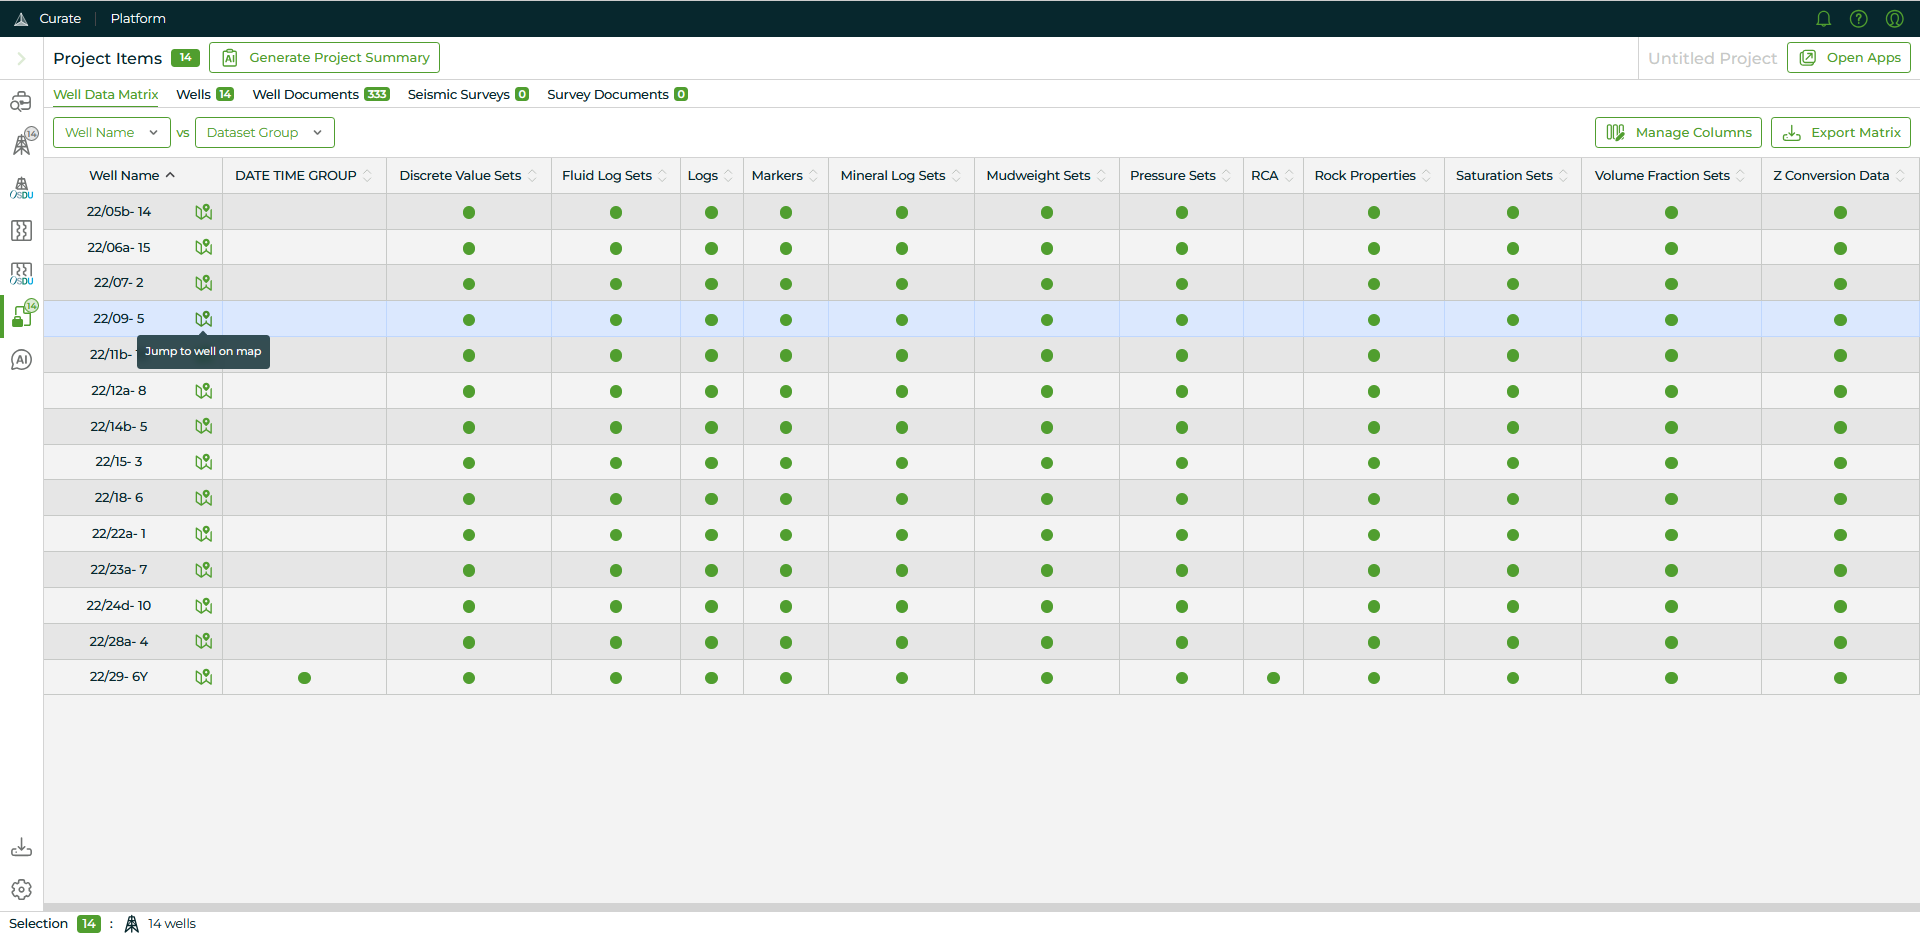Open the seismic sidebar icon

(21, 231)
